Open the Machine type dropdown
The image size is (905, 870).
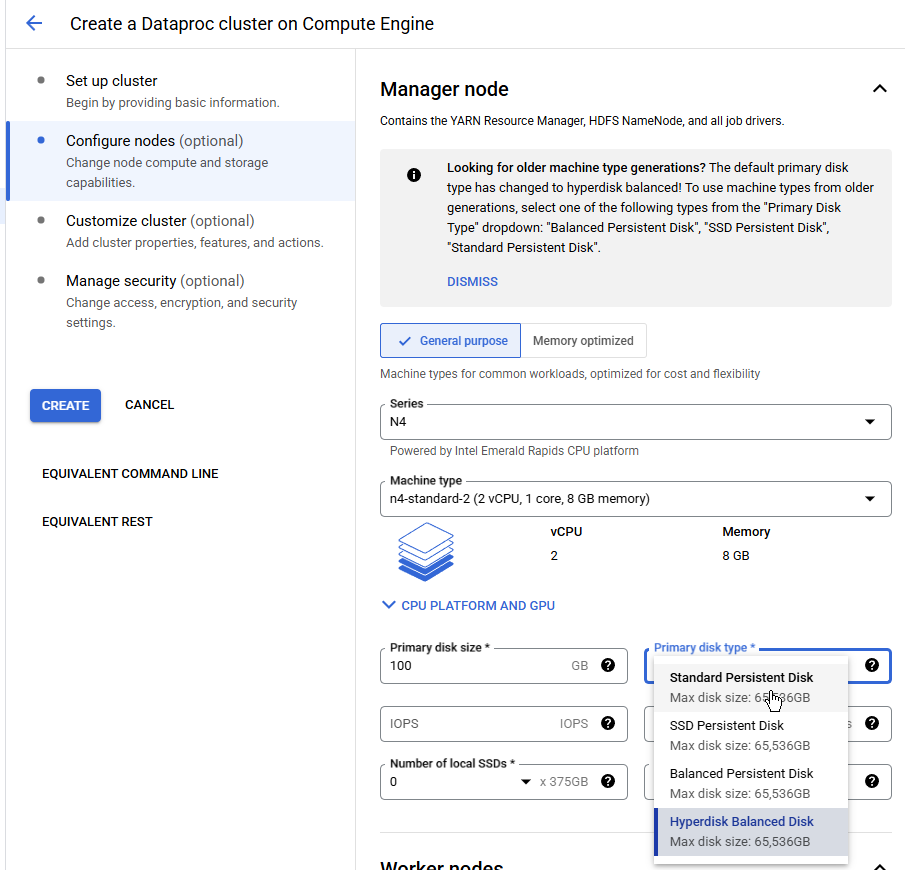635,499
